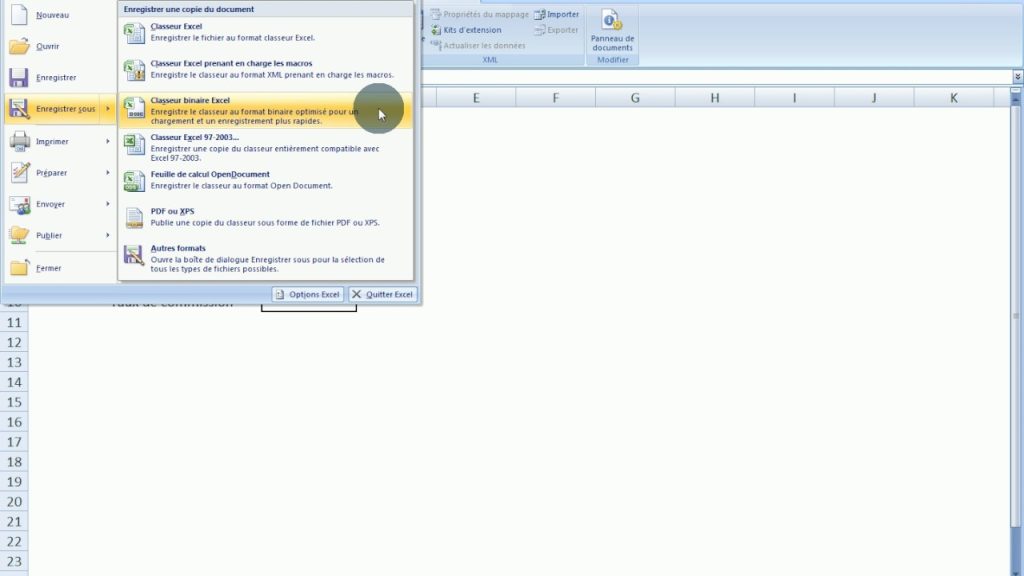This screenshot has height=576, width=1024.
Task: Click the vertical scrollbar of the sheet
Action: pos(1016,317)
